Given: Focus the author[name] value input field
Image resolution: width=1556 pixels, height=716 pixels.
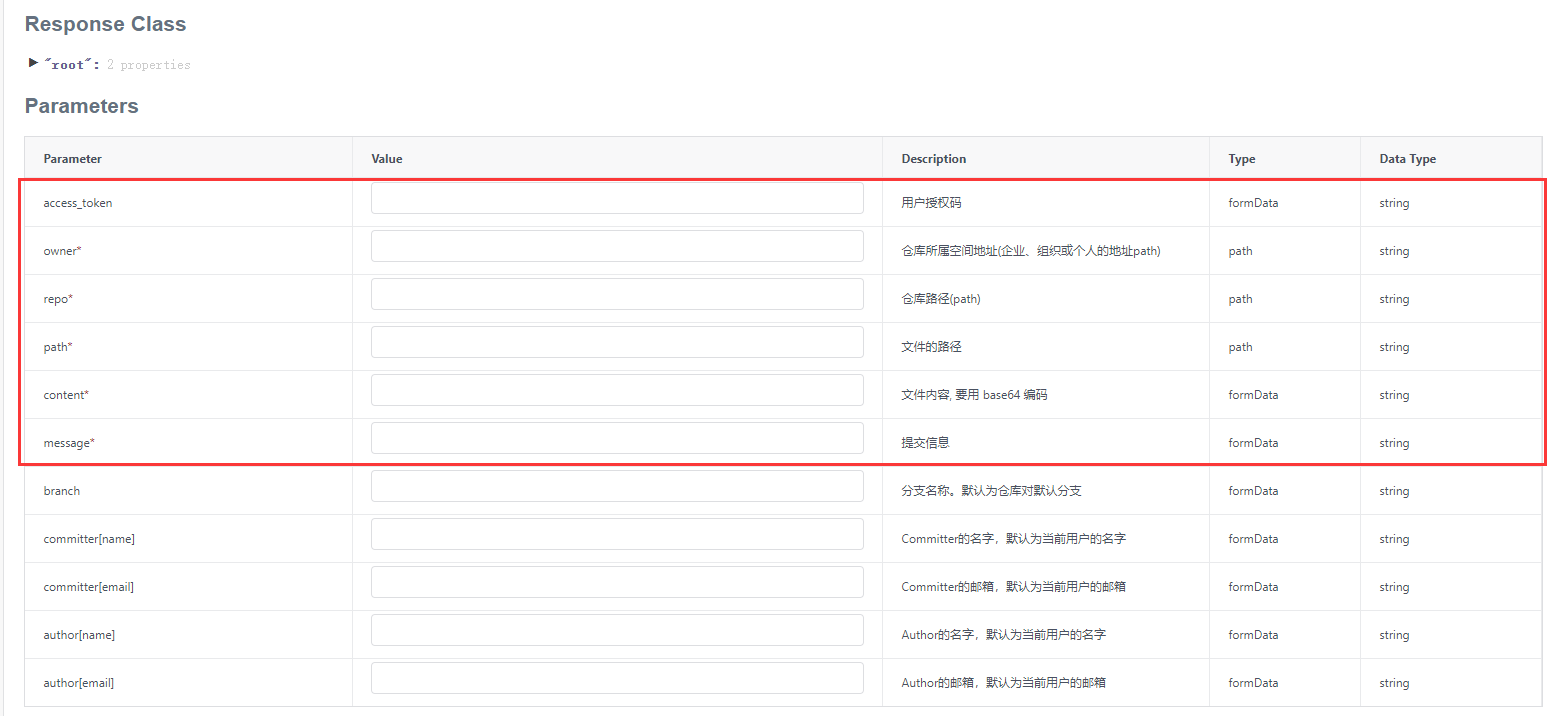Looking at the screenshot, I should (x=617, y=630).
